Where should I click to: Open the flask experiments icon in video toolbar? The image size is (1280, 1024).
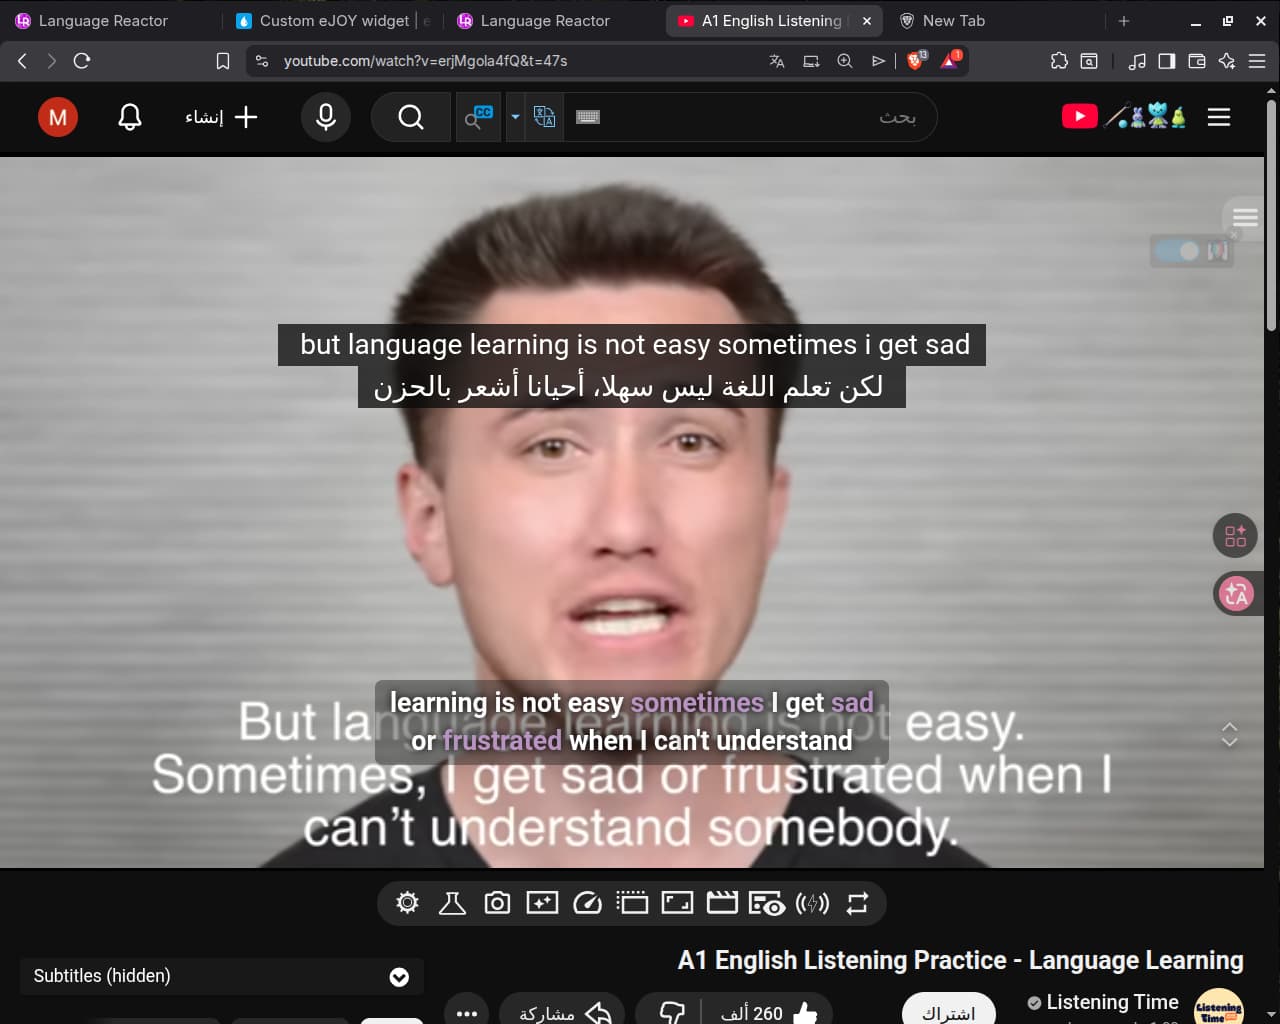click(452, 904)
